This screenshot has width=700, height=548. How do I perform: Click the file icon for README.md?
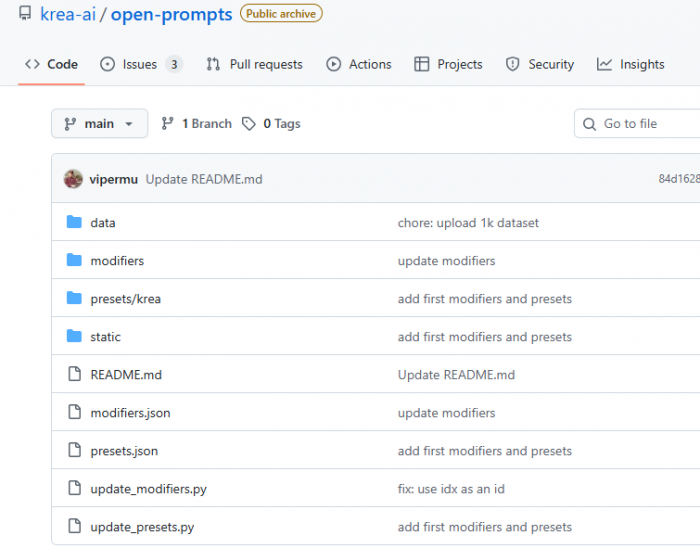click(x=75, y=374)
